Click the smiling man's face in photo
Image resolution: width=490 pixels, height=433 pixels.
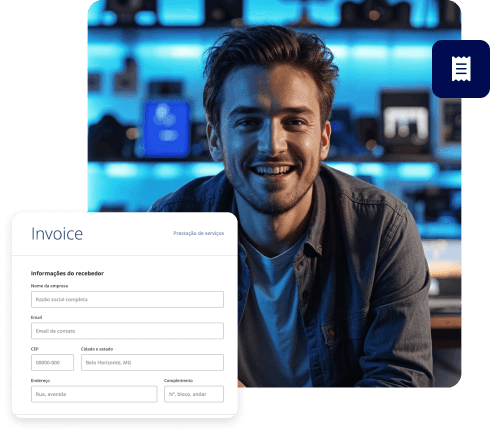(x=272, y=140)
